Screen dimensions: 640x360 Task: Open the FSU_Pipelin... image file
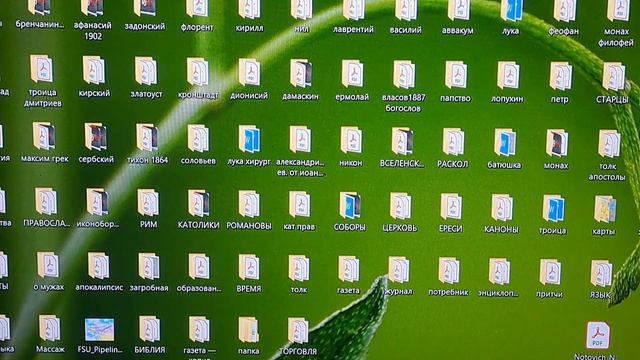(100, 329)
